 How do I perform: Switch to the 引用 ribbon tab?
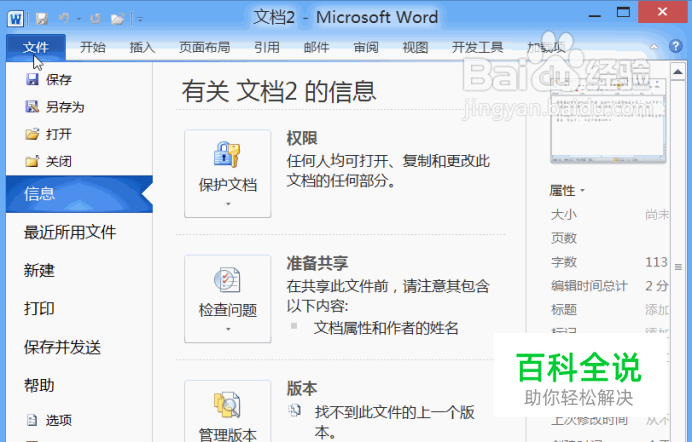coord(267,47)
